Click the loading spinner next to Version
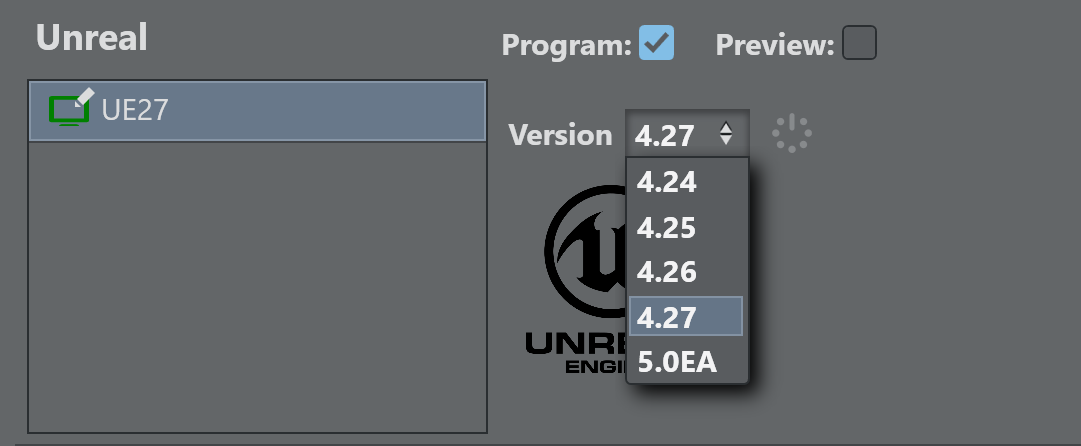The height and width of the screenshot is (446, 1081). [x=791, y=134]
